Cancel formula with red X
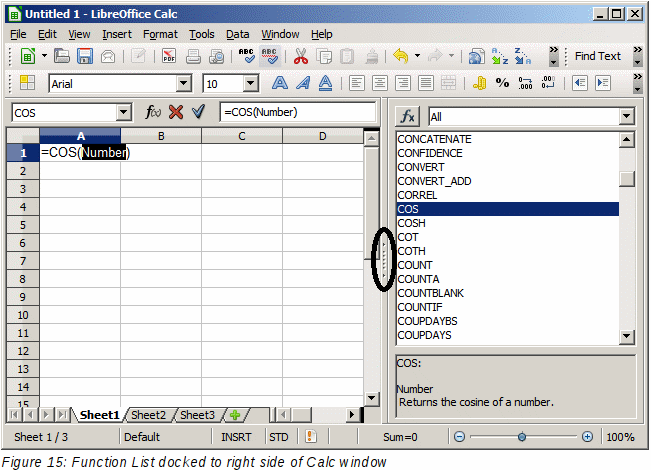 (x=176, y=112)
